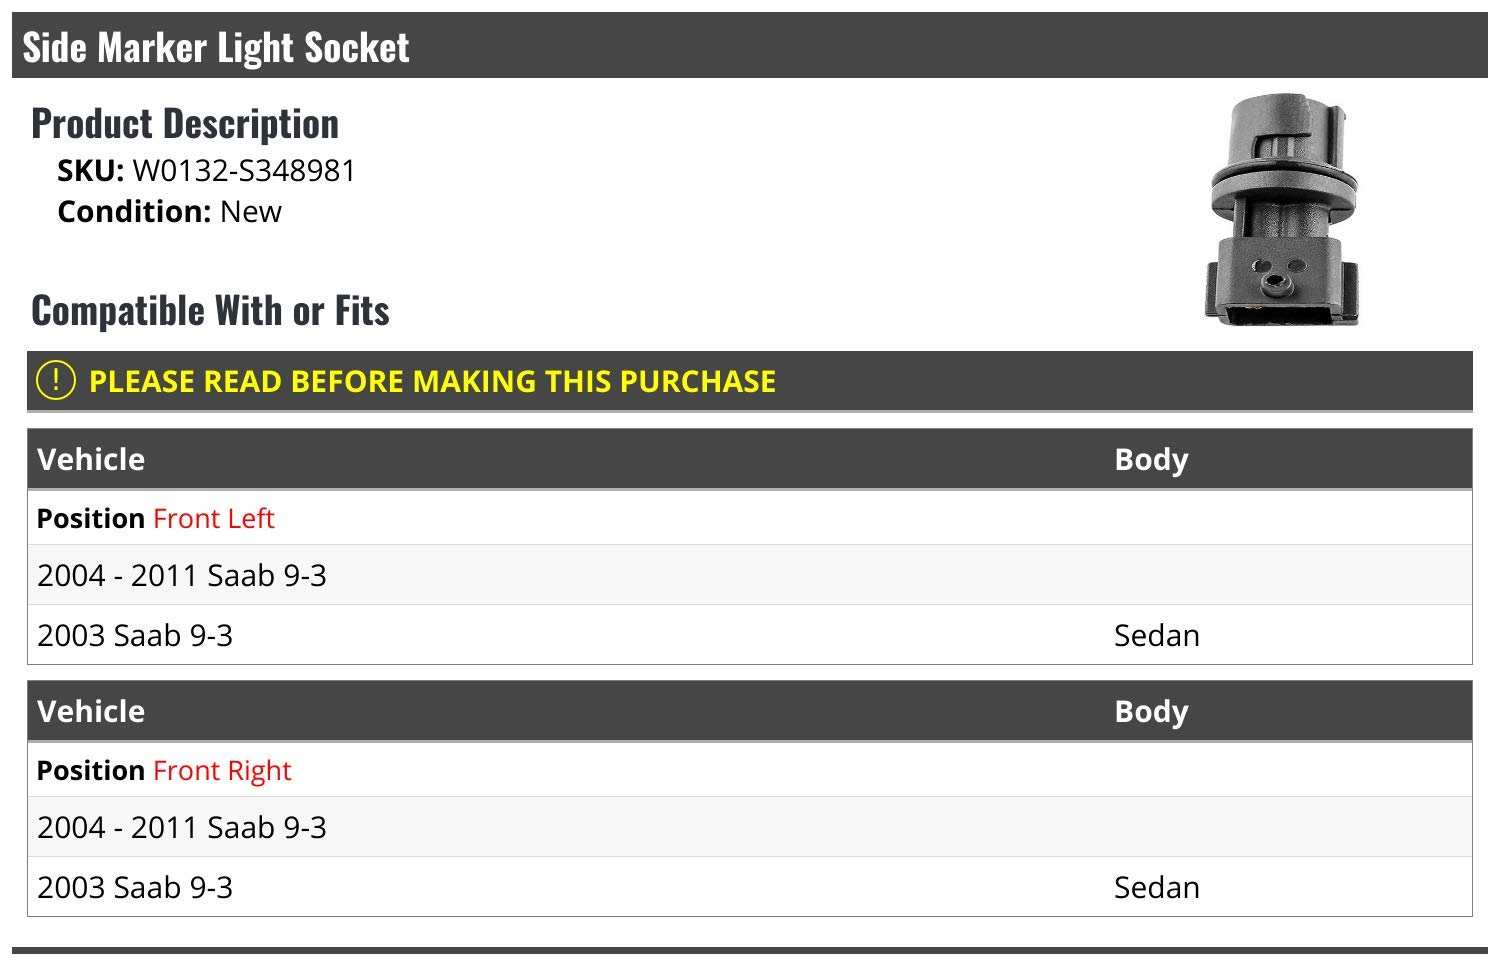Click Body column header in Front Right table

tap(1151, 712)
